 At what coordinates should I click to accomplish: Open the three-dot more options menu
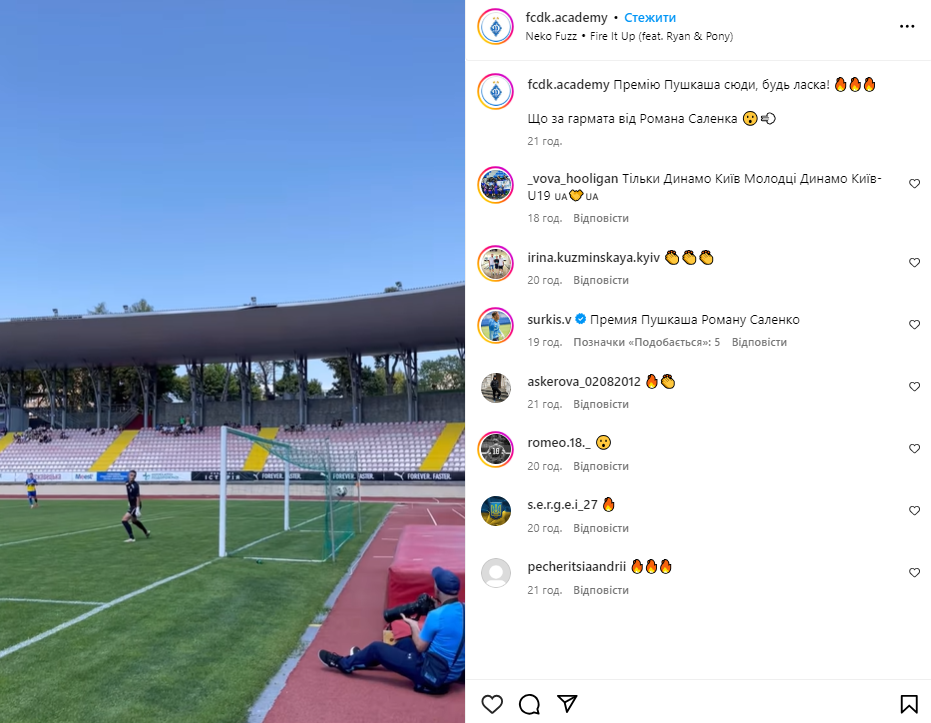[x=907, y=26]
